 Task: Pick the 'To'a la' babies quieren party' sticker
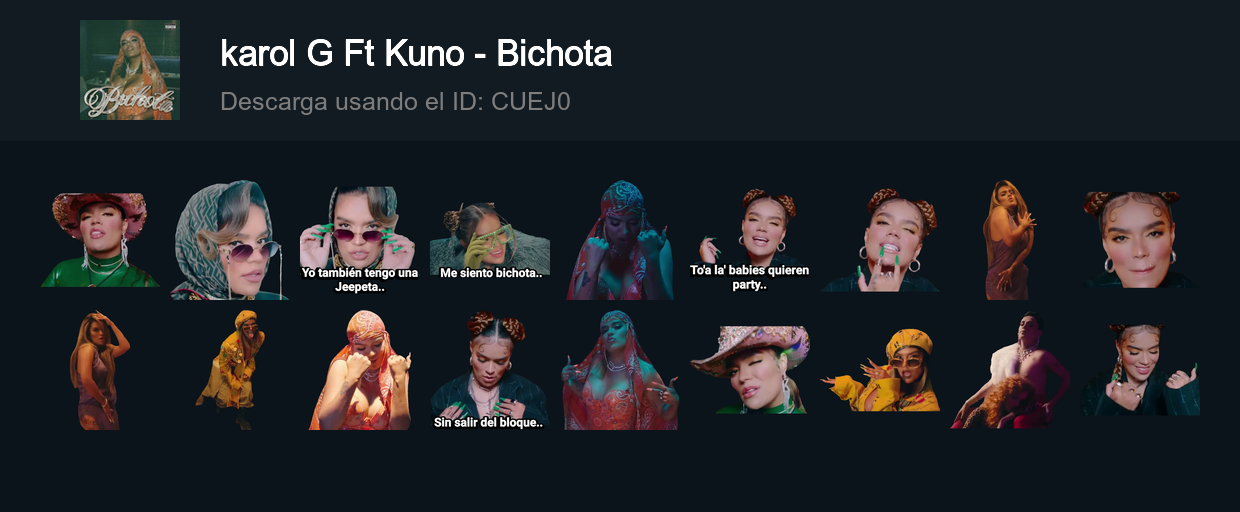click(x=750, y=240)
